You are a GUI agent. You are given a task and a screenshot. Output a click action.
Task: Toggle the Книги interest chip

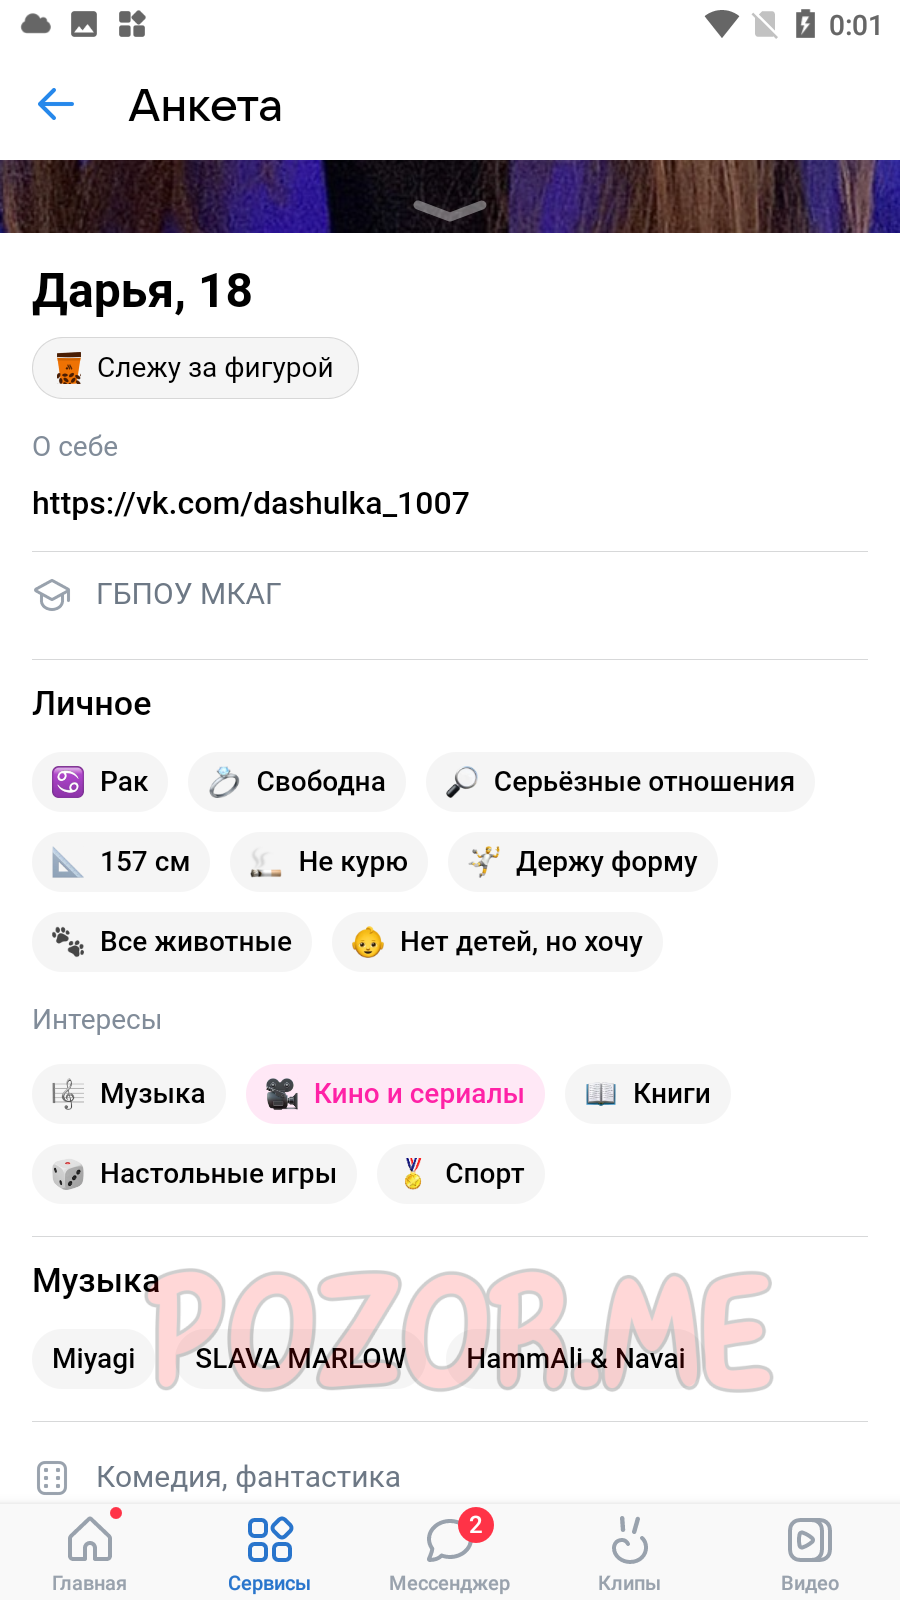pyautogui.click(x=648, y=1094)
